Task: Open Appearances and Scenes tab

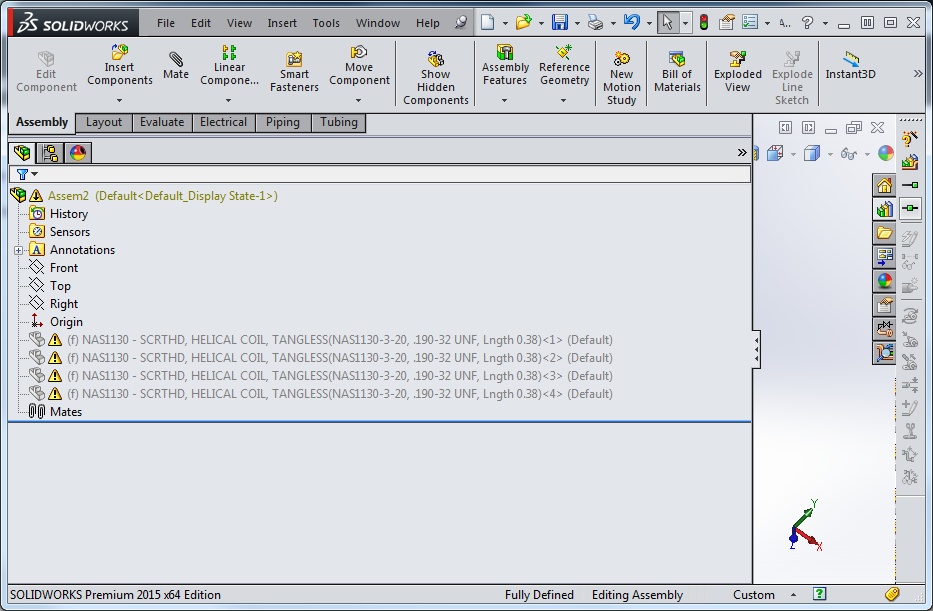Action: click(x=884, y=281)
